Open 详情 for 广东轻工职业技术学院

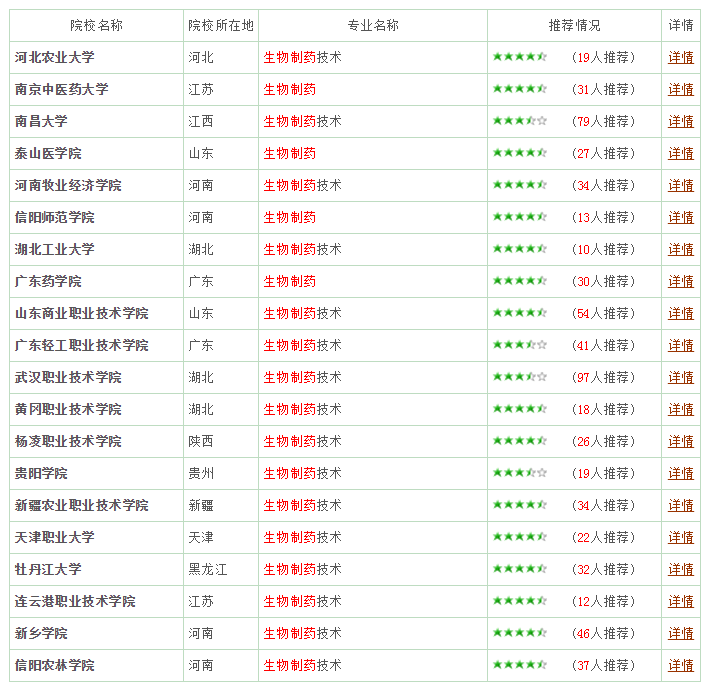tap(681, 346)
